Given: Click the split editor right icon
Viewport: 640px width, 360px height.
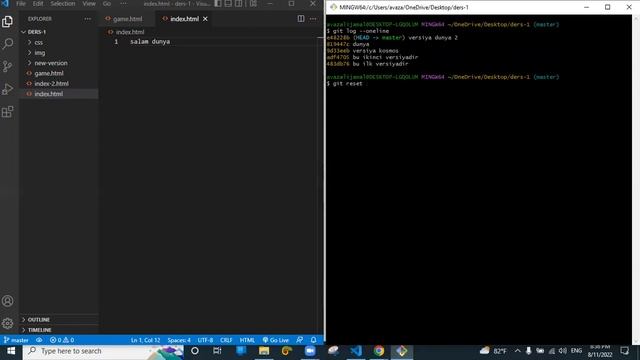Looking at the screenshot, I should 301,19.
